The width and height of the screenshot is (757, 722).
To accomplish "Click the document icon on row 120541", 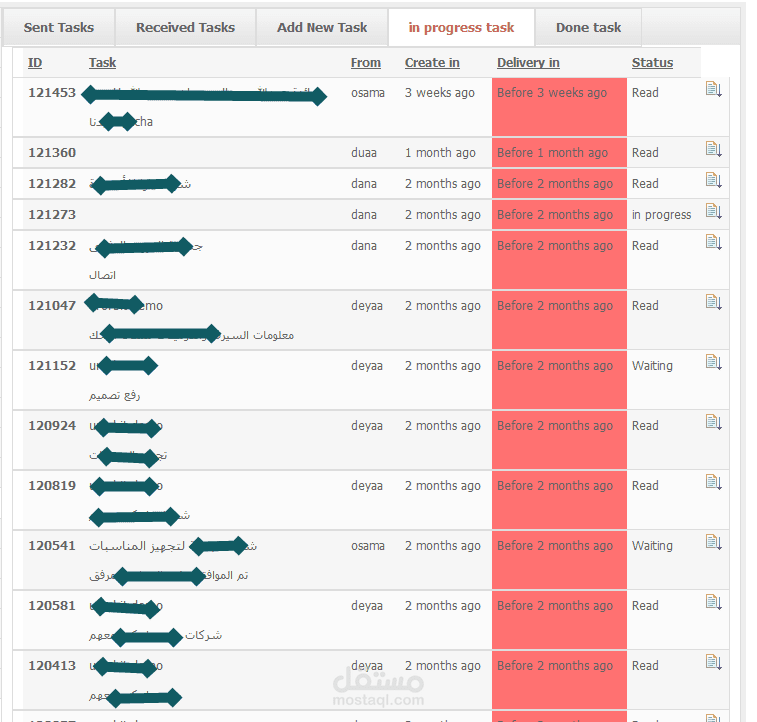I will [x=714, y=542].
